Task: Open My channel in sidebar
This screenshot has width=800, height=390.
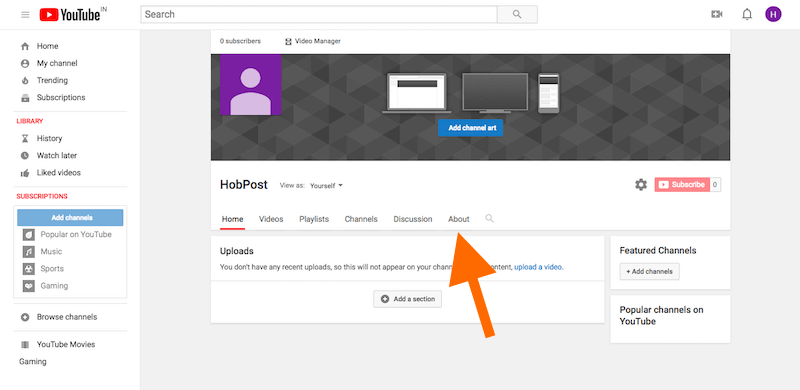Action: [x=57, y=63]
